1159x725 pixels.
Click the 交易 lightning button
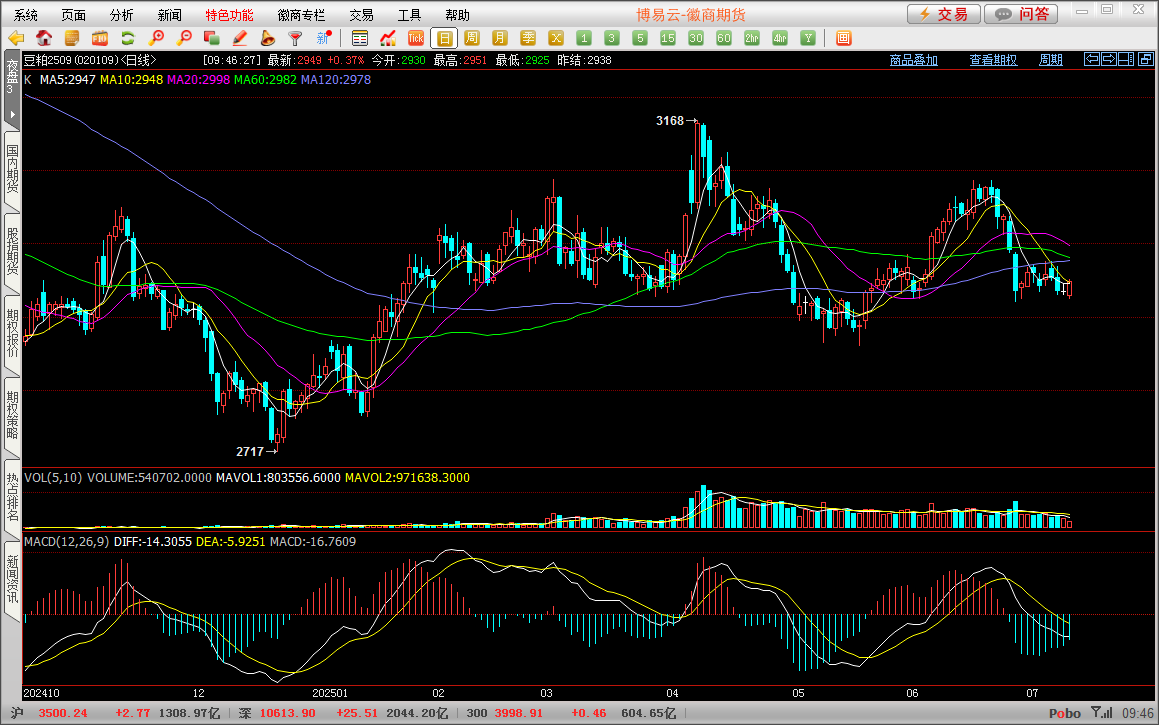click(x=944, y=14)
